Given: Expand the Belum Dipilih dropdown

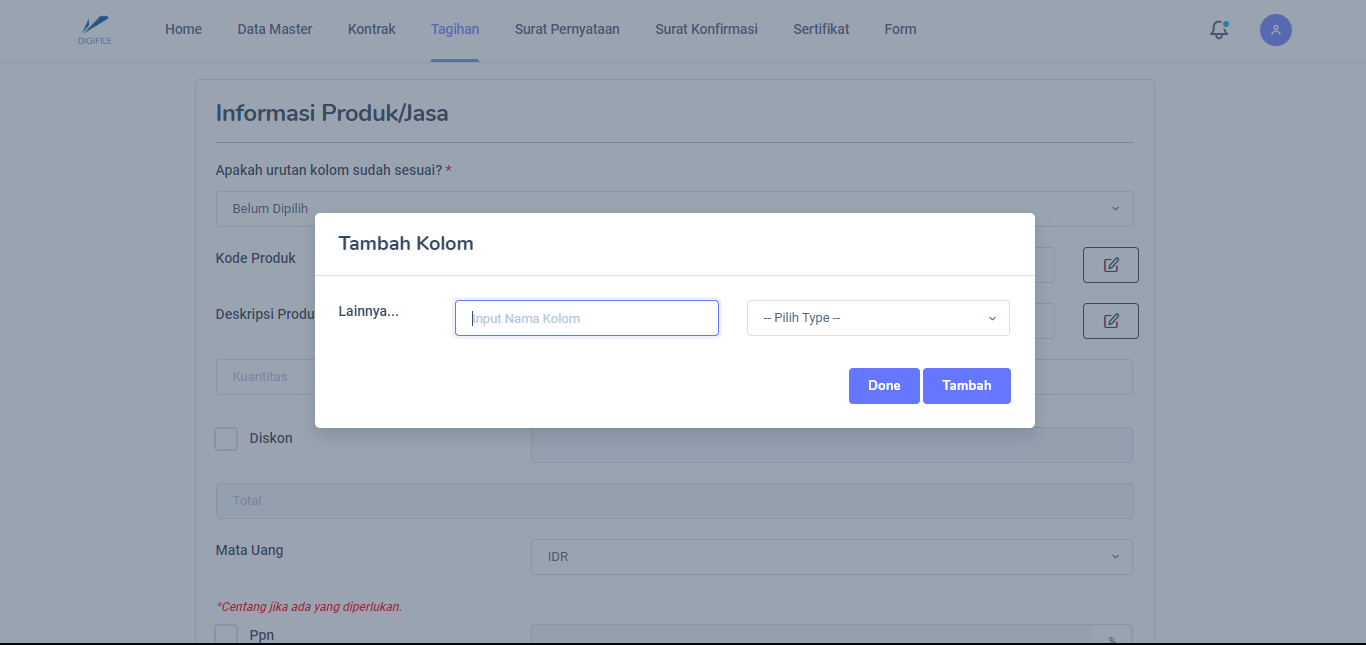Looking at the screenshot, I should coord(674,209).
